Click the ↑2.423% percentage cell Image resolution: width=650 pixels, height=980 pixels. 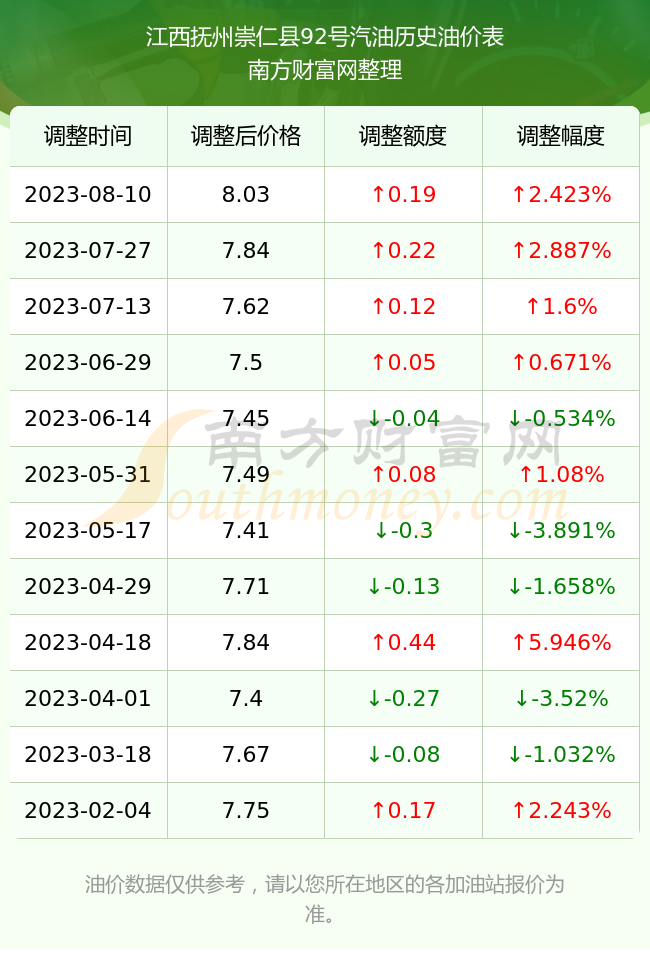point(561,194)
